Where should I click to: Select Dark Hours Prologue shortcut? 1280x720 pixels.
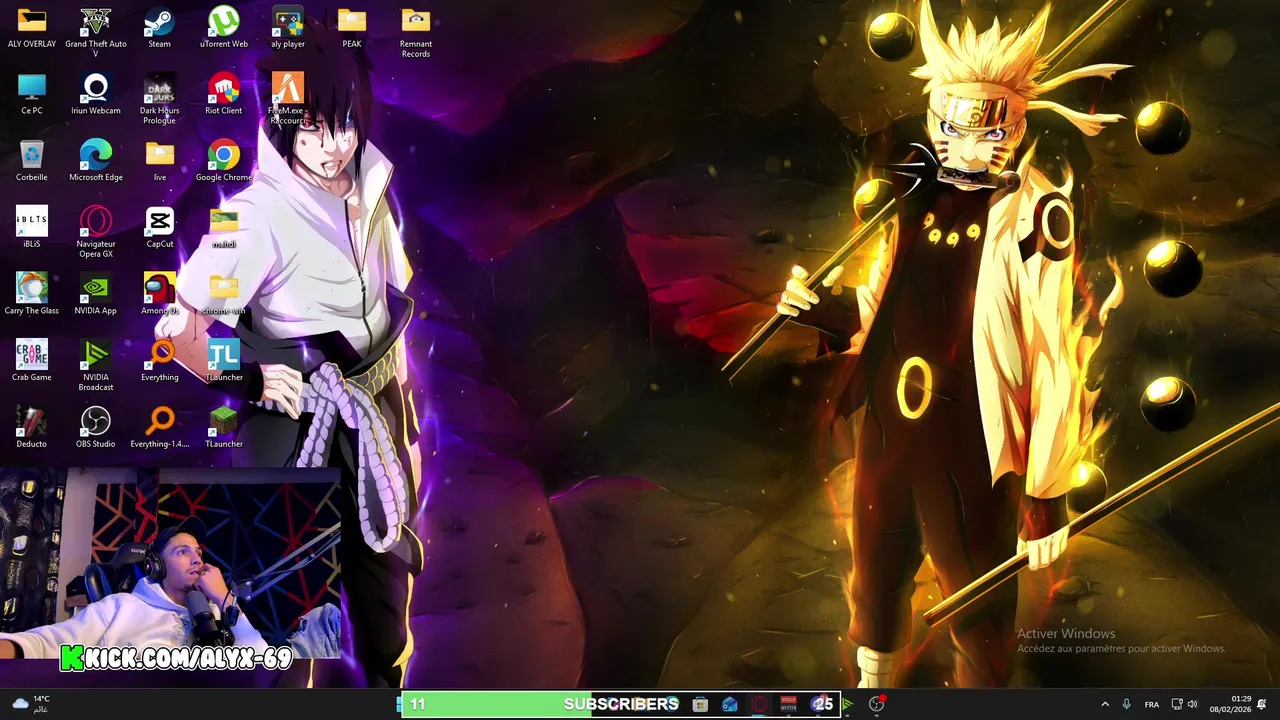point(159,99)
